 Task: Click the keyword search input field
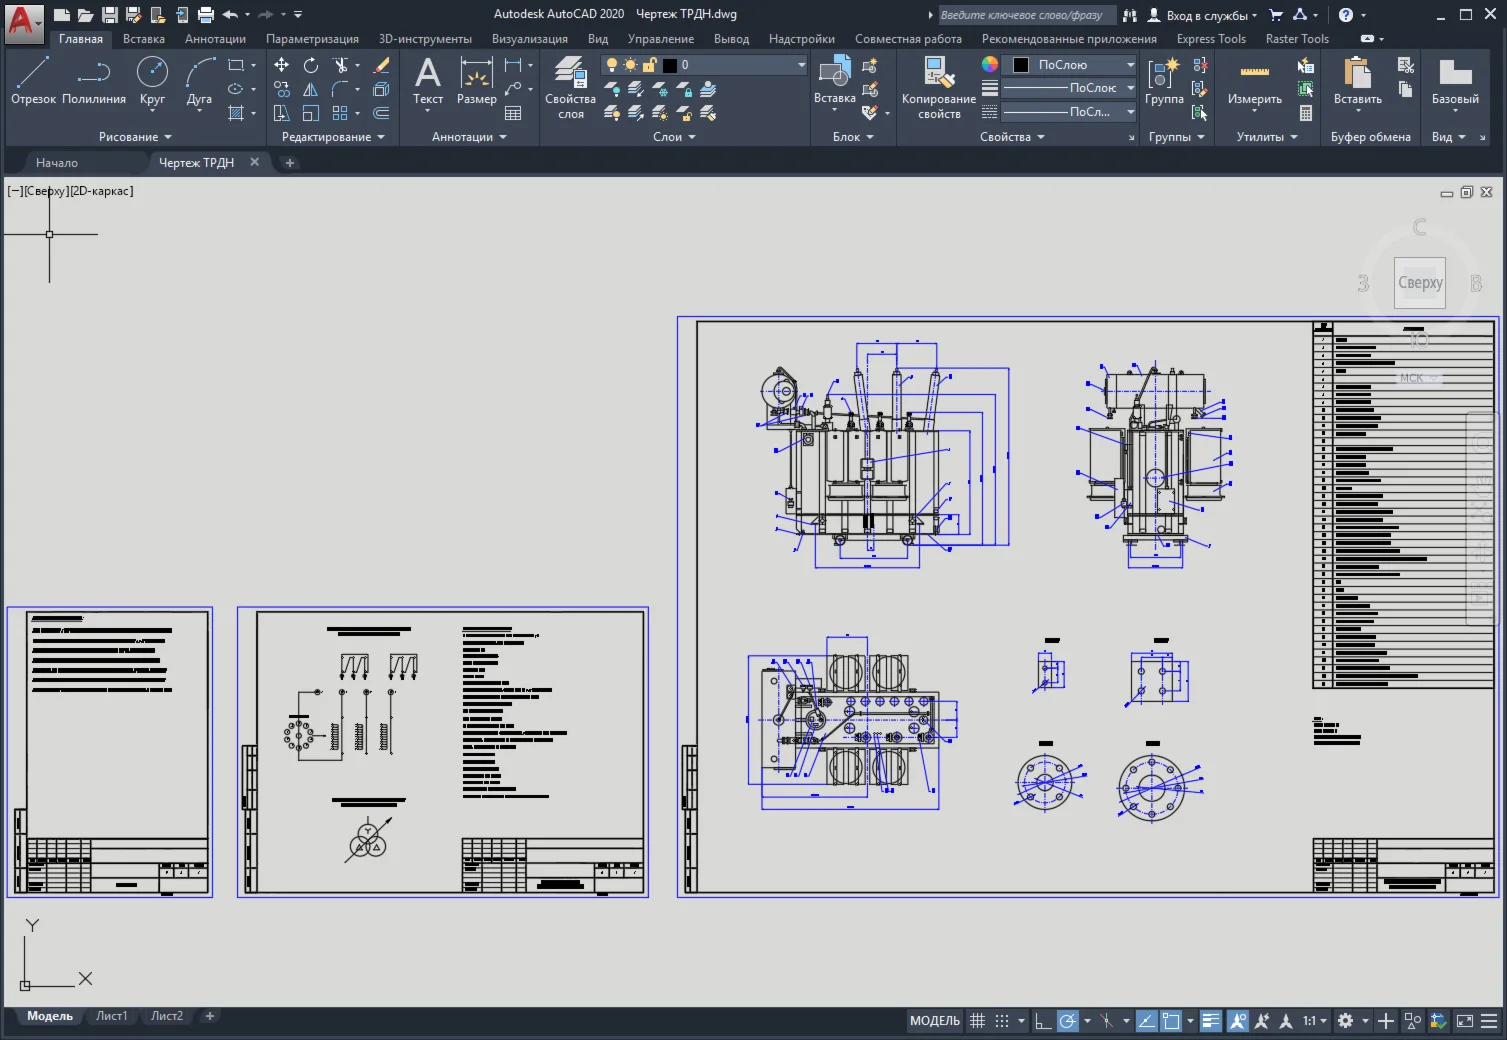pos(1026,15)
